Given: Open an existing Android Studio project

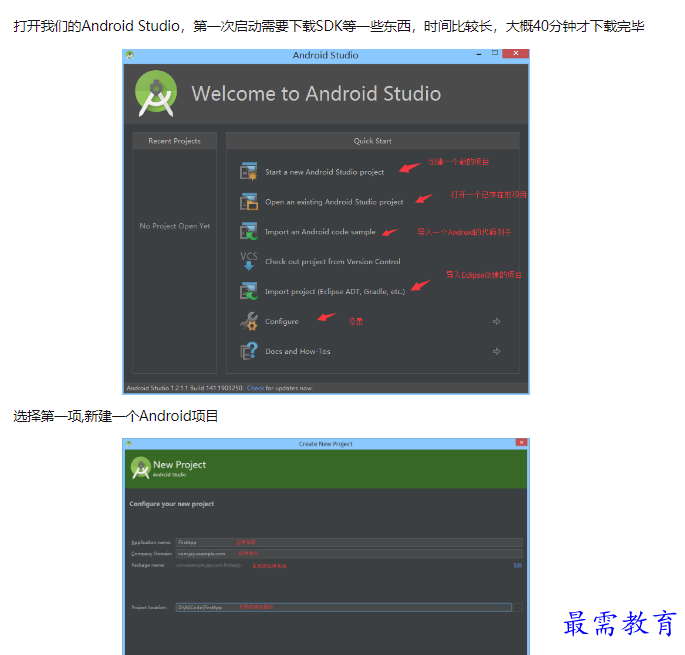Looking at the screenshot, I should [x=334, y=202].
